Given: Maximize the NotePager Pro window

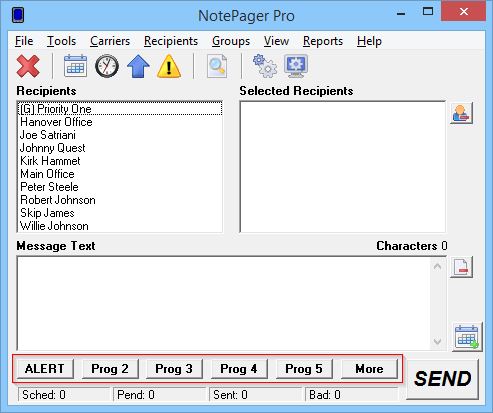Looking at the screenshot, I should click(x=428, y=12).
